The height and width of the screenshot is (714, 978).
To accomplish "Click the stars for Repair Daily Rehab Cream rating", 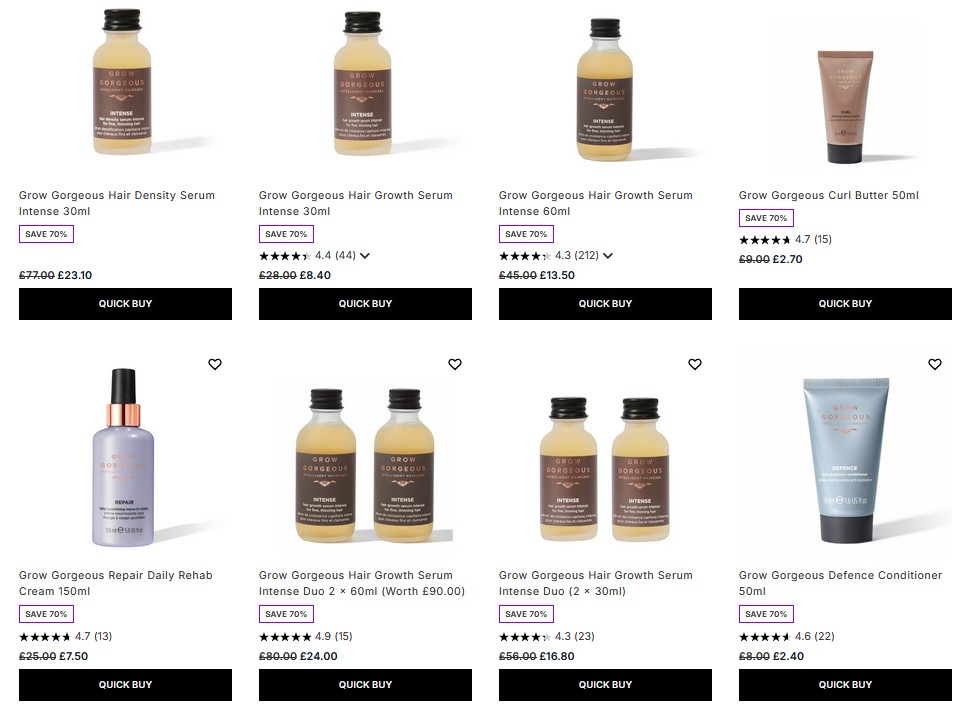I will coord(45,636).
